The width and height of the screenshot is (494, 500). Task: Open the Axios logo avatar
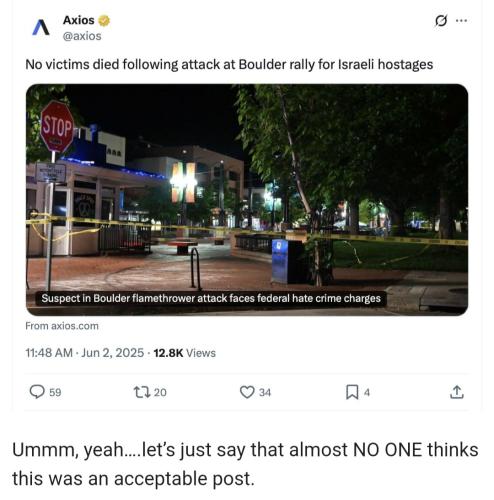click(x=41, y=27)
